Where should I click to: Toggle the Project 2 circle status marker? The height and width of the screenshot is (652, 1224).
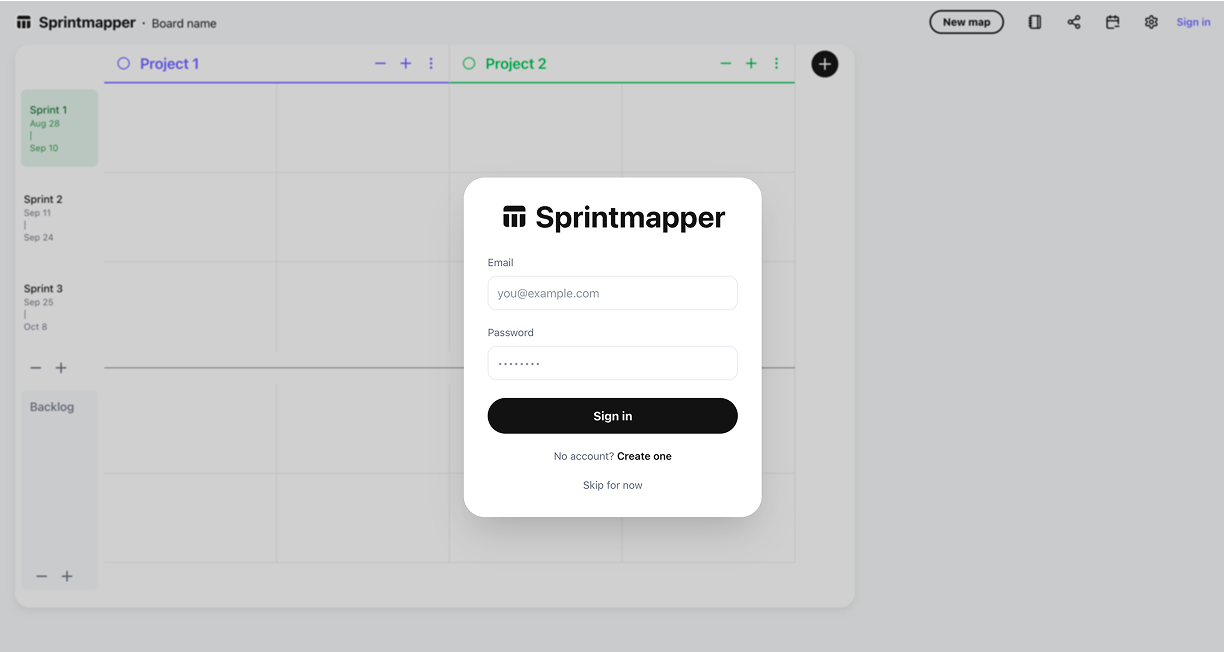click(x=469, y=63)
